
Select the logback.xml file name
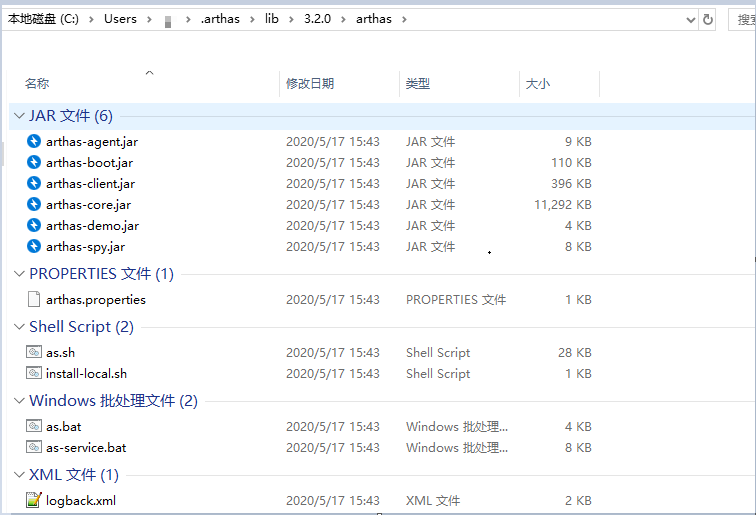pyautogui.click(x=81, y=501)
